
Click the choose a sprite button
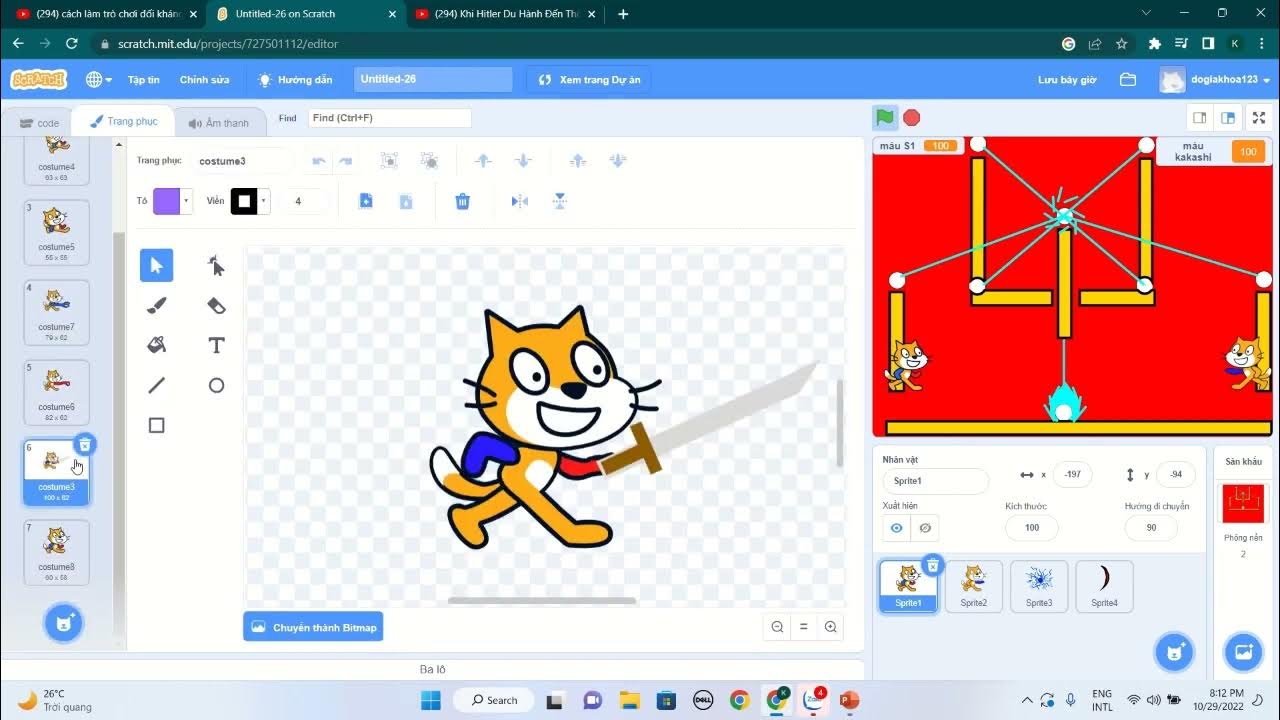click(1175, 652)
